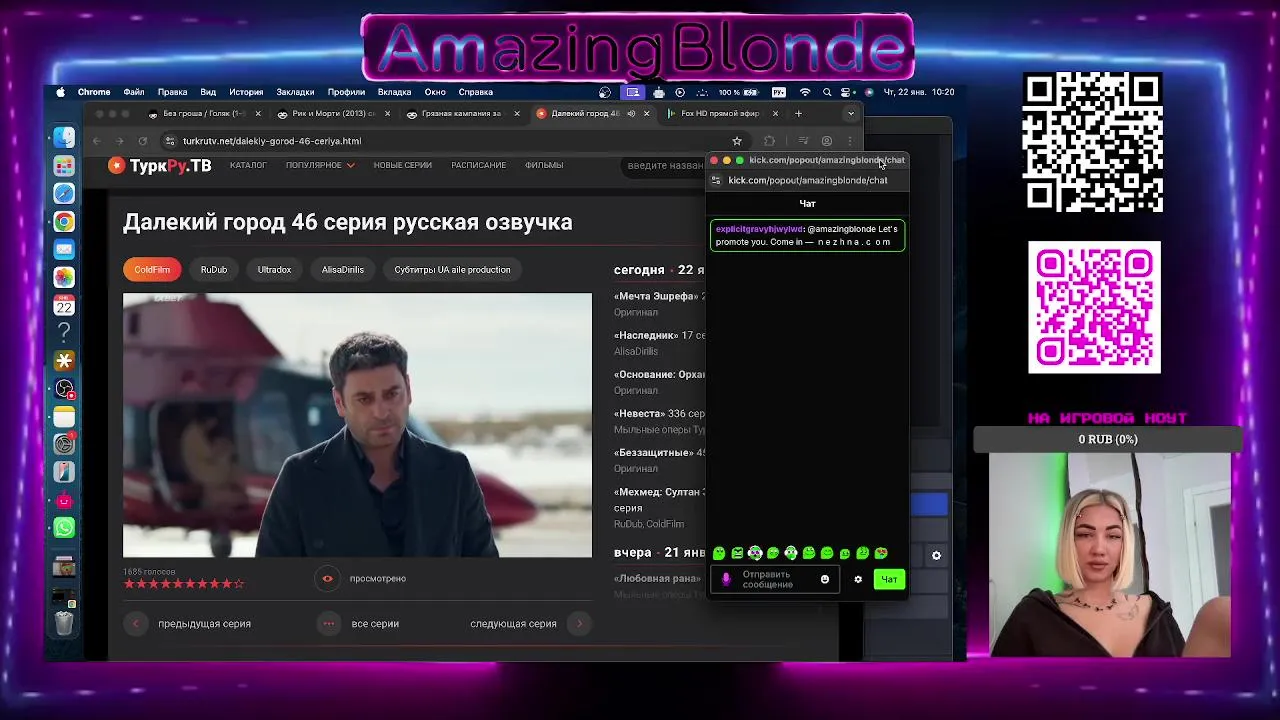Click the site search field 'введите назван'

pyautogui.click(x=665, y=165)
